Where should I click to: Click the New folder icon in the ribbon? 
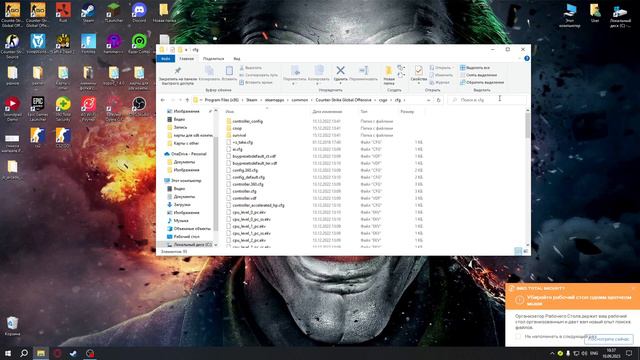point(389,70)
